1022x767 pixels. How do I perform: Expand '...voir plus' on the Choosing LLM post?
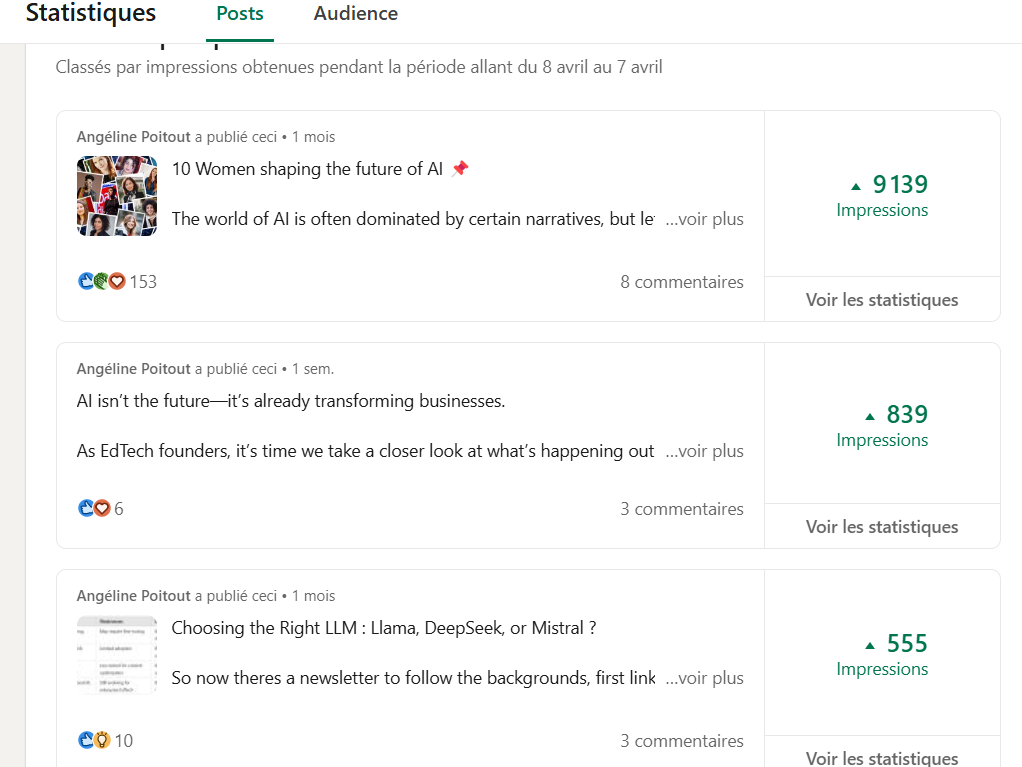click(705, 678)
